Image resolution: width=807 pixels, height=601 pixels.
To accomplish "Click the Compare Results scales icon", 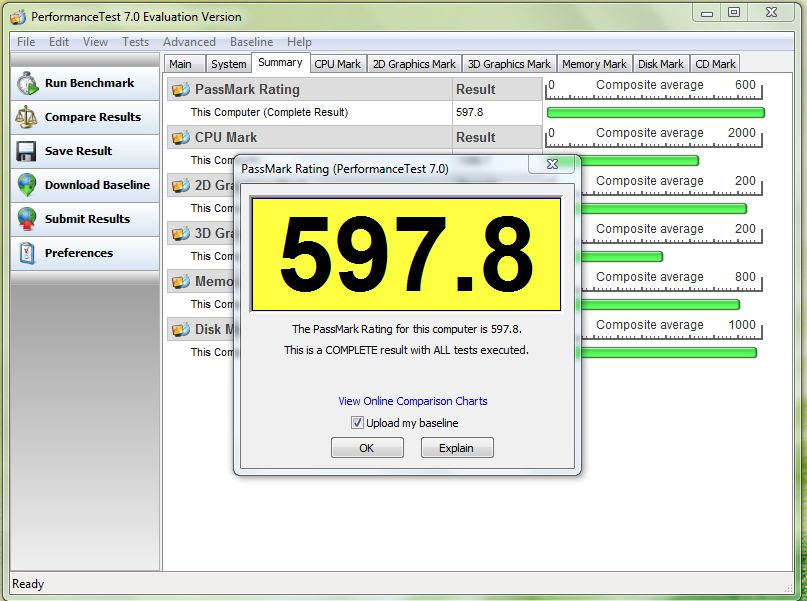I will tap(26, 117).
